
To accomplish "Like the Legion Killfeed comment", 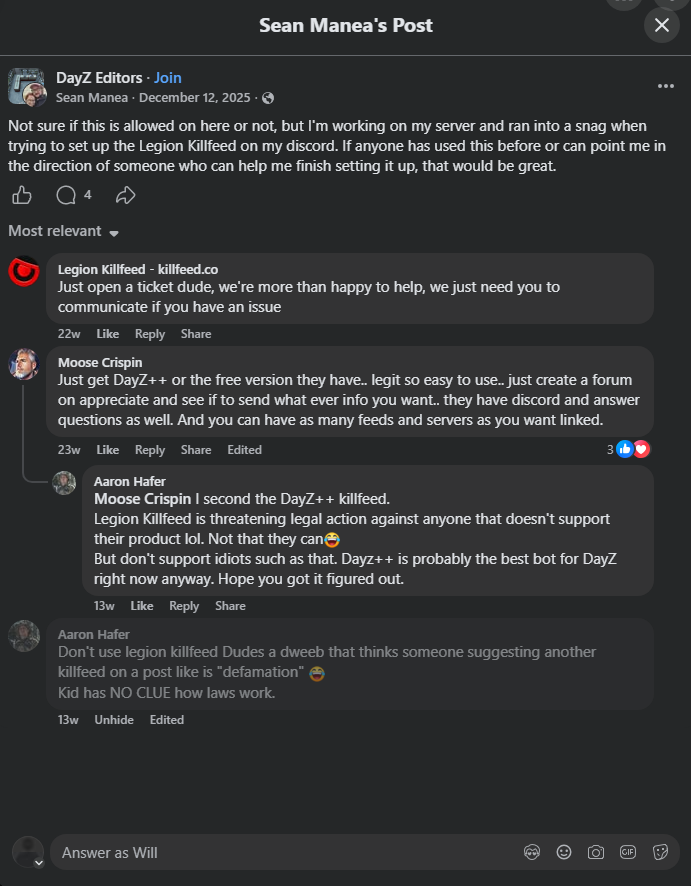I will (x=107, y=334).
